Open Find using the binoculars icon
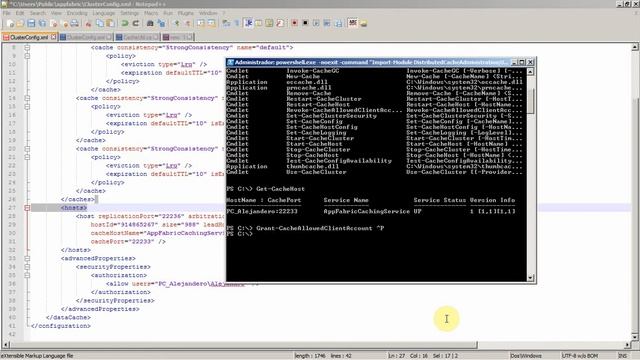640x360 pixels. click(150, 23)
